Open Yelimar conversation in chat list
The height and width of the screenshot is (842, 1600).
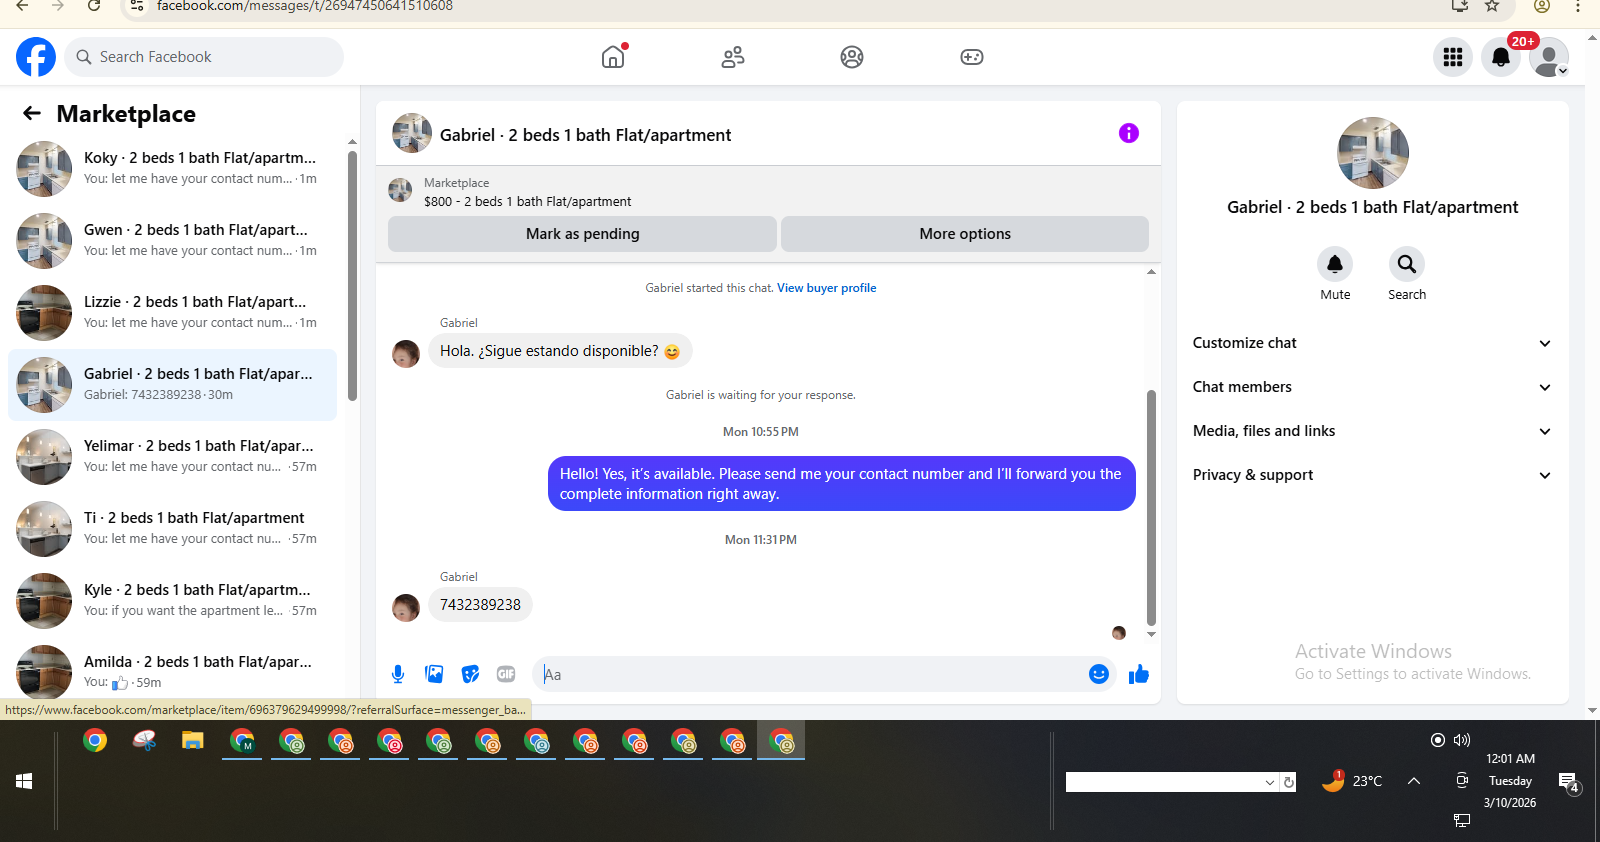coord(172,457)
